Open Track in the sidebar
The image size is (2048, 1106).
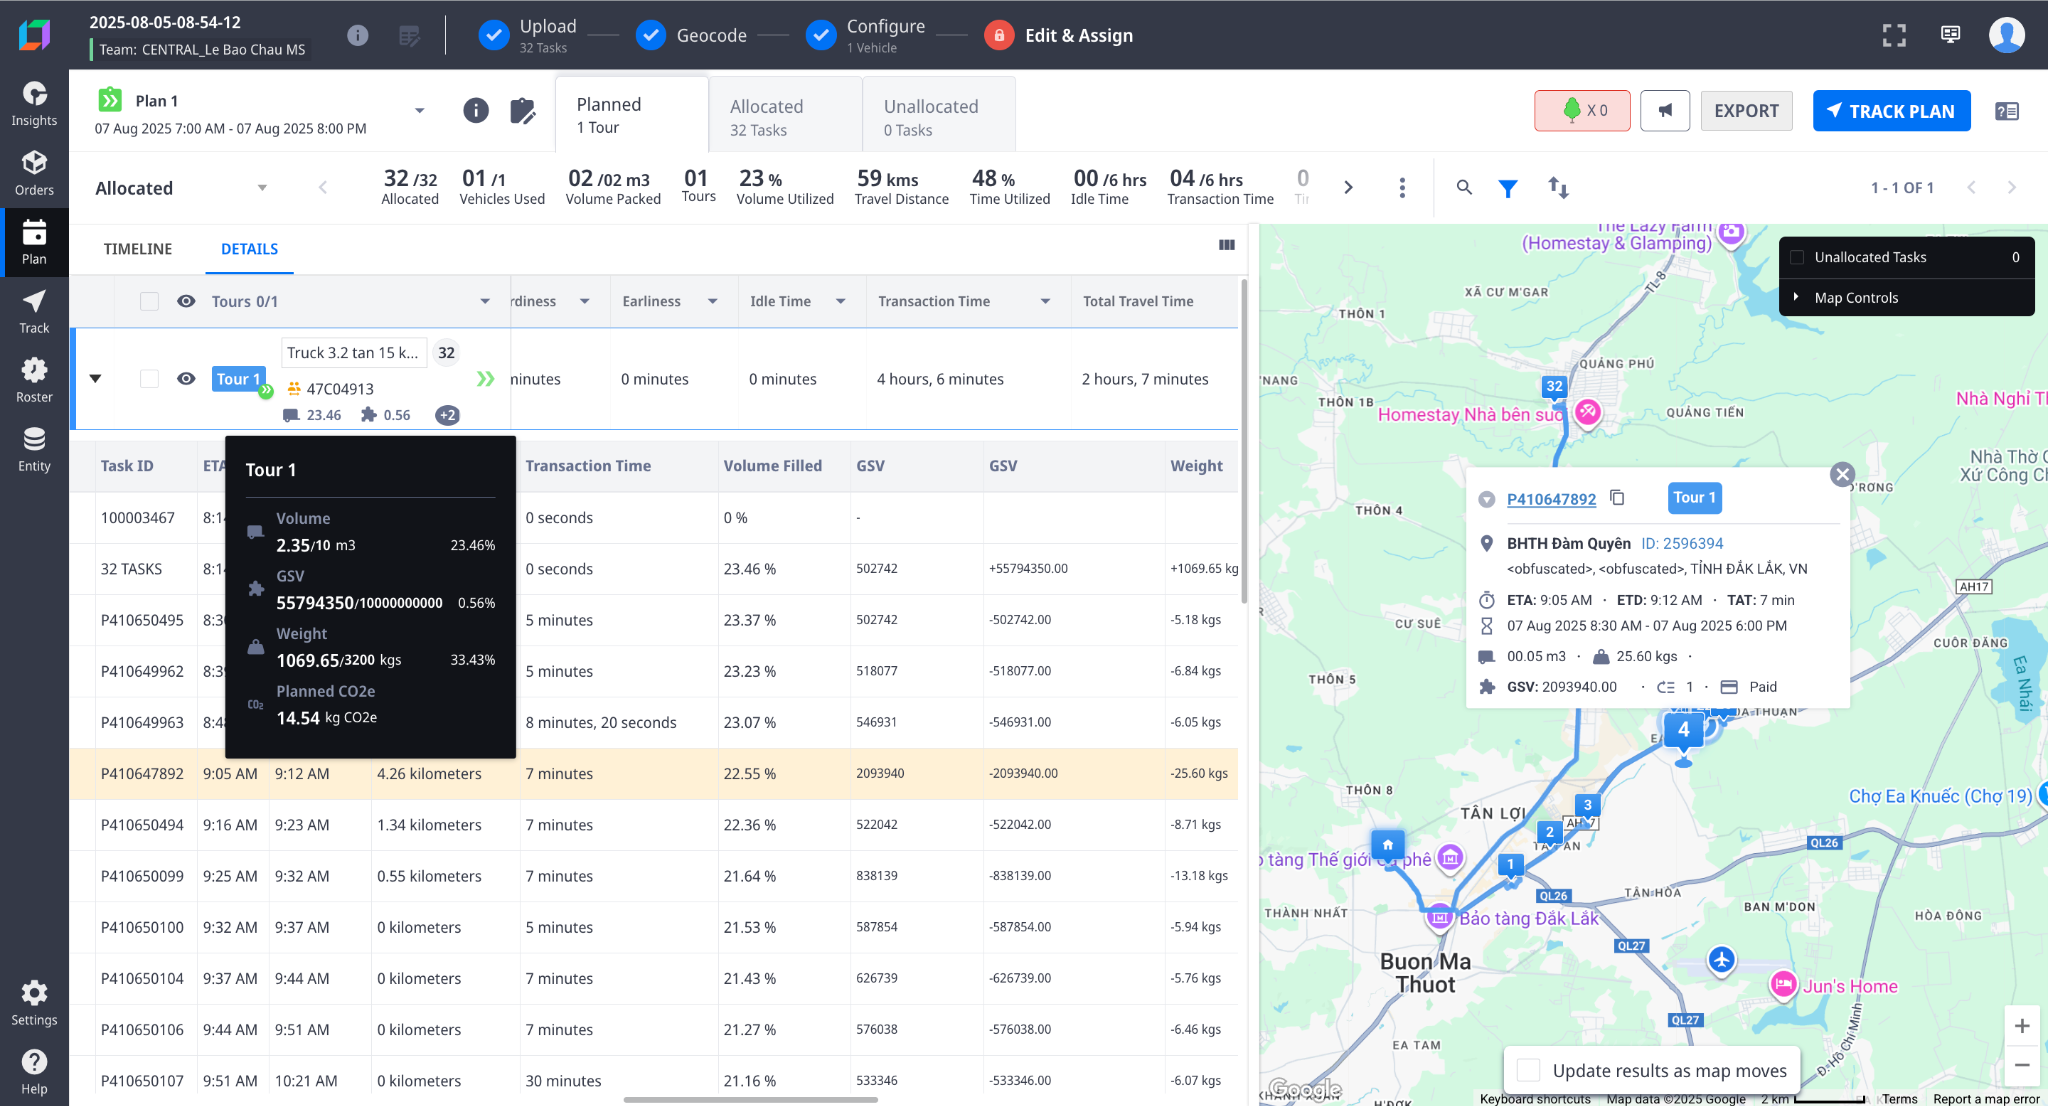[34, 312]
